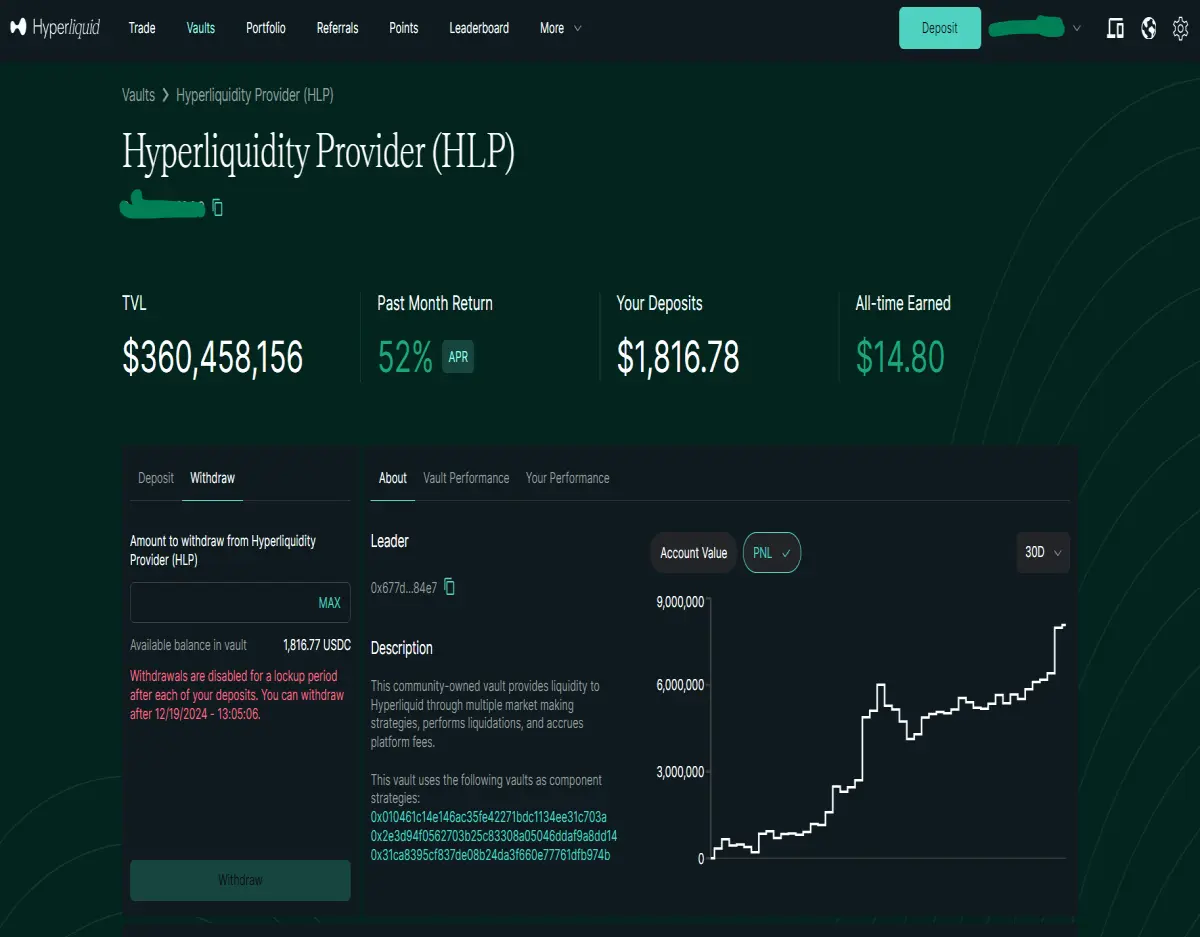The height and width of the screenshot is (937, 1200).
Task: Open the Leaderboard page
Action: coord(479,28)
